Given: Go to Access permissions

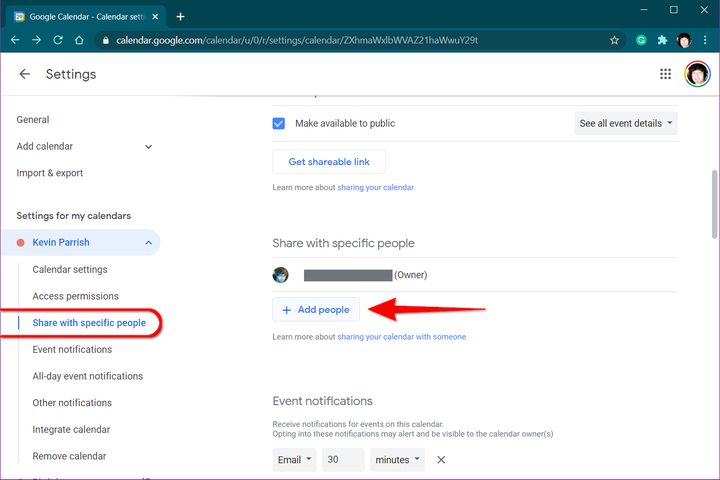Looking at the screenshot, I should tap(75, 296).
